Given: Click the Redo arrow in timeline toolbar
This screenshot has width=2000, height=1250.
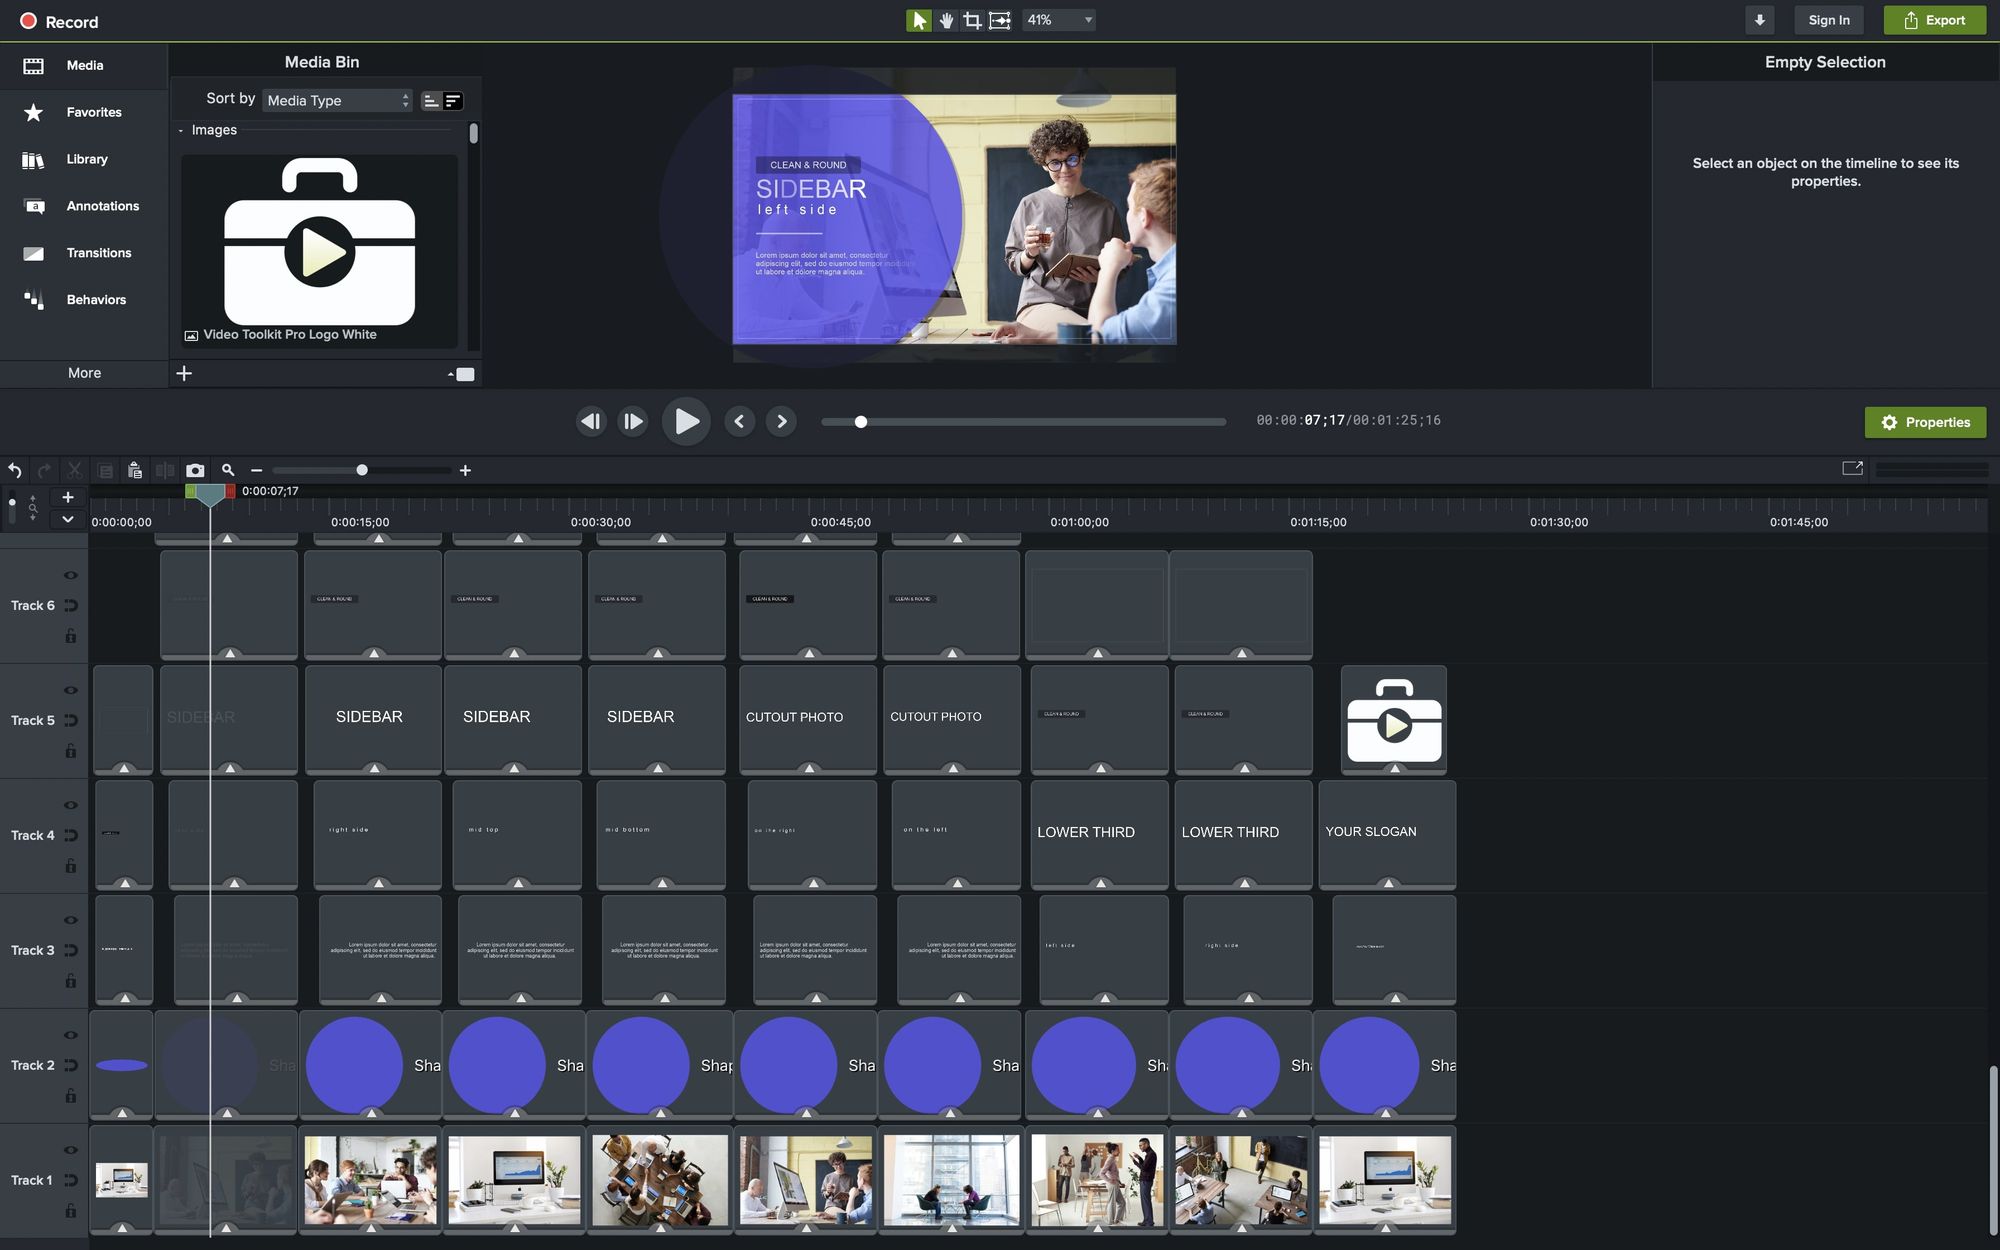Looking at the screenshot, I should coord(45,470).
